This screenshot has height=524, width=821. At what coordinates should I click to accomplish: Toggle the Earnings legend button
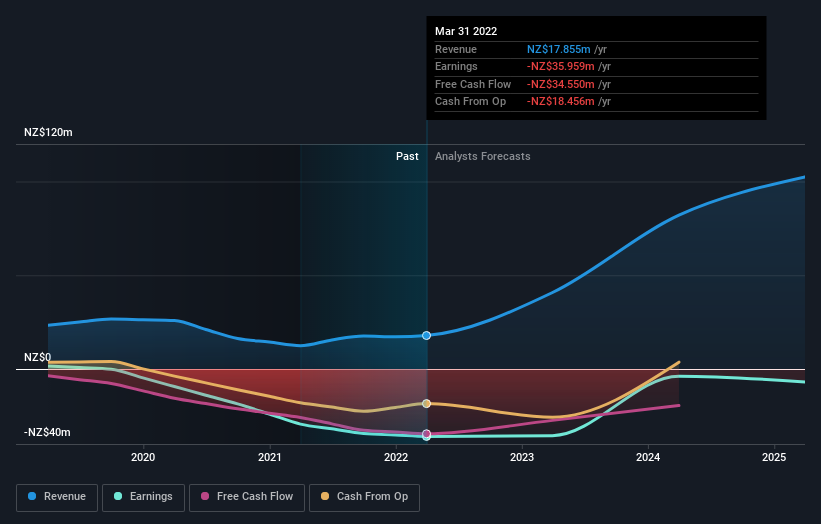point(143,497)
